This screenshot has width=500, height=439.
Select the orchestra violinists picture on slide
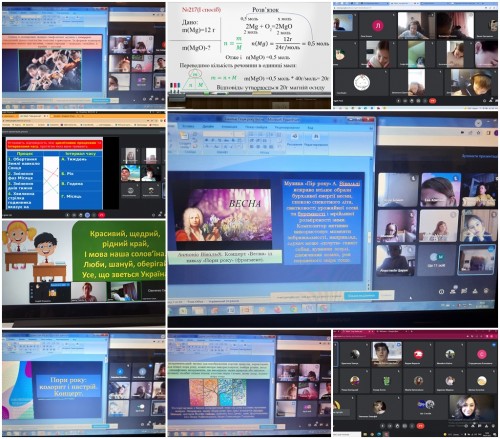click(50, 70)
